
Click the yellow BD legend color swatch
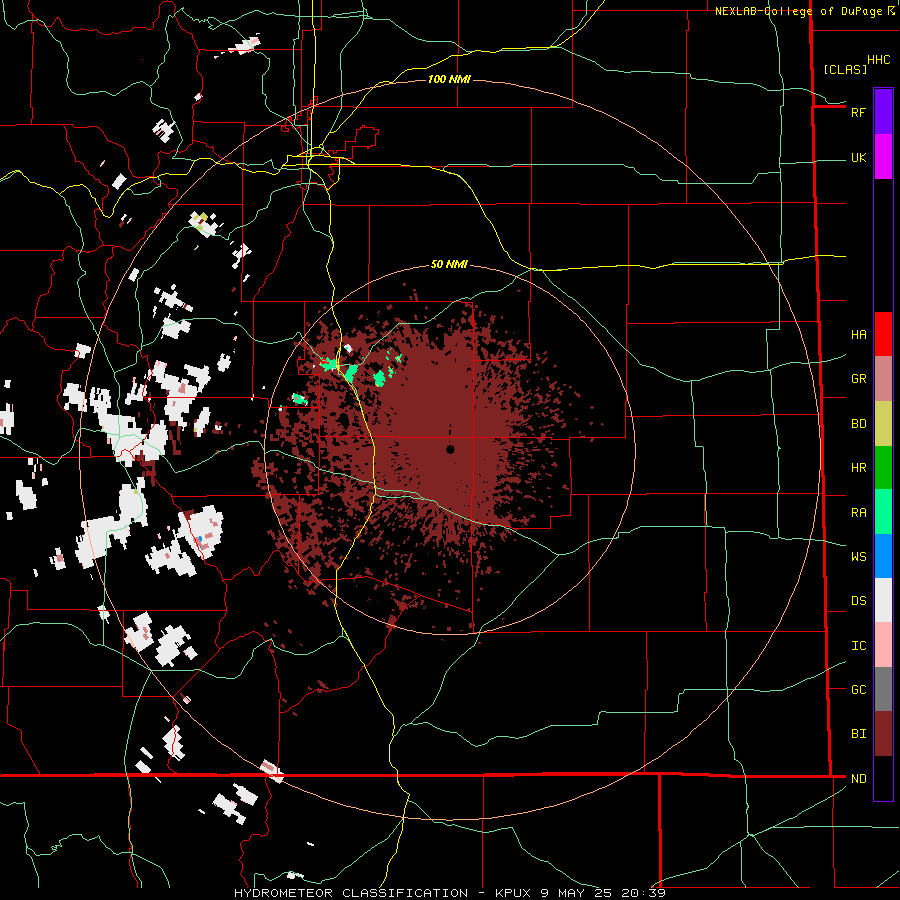click(883, 424)
